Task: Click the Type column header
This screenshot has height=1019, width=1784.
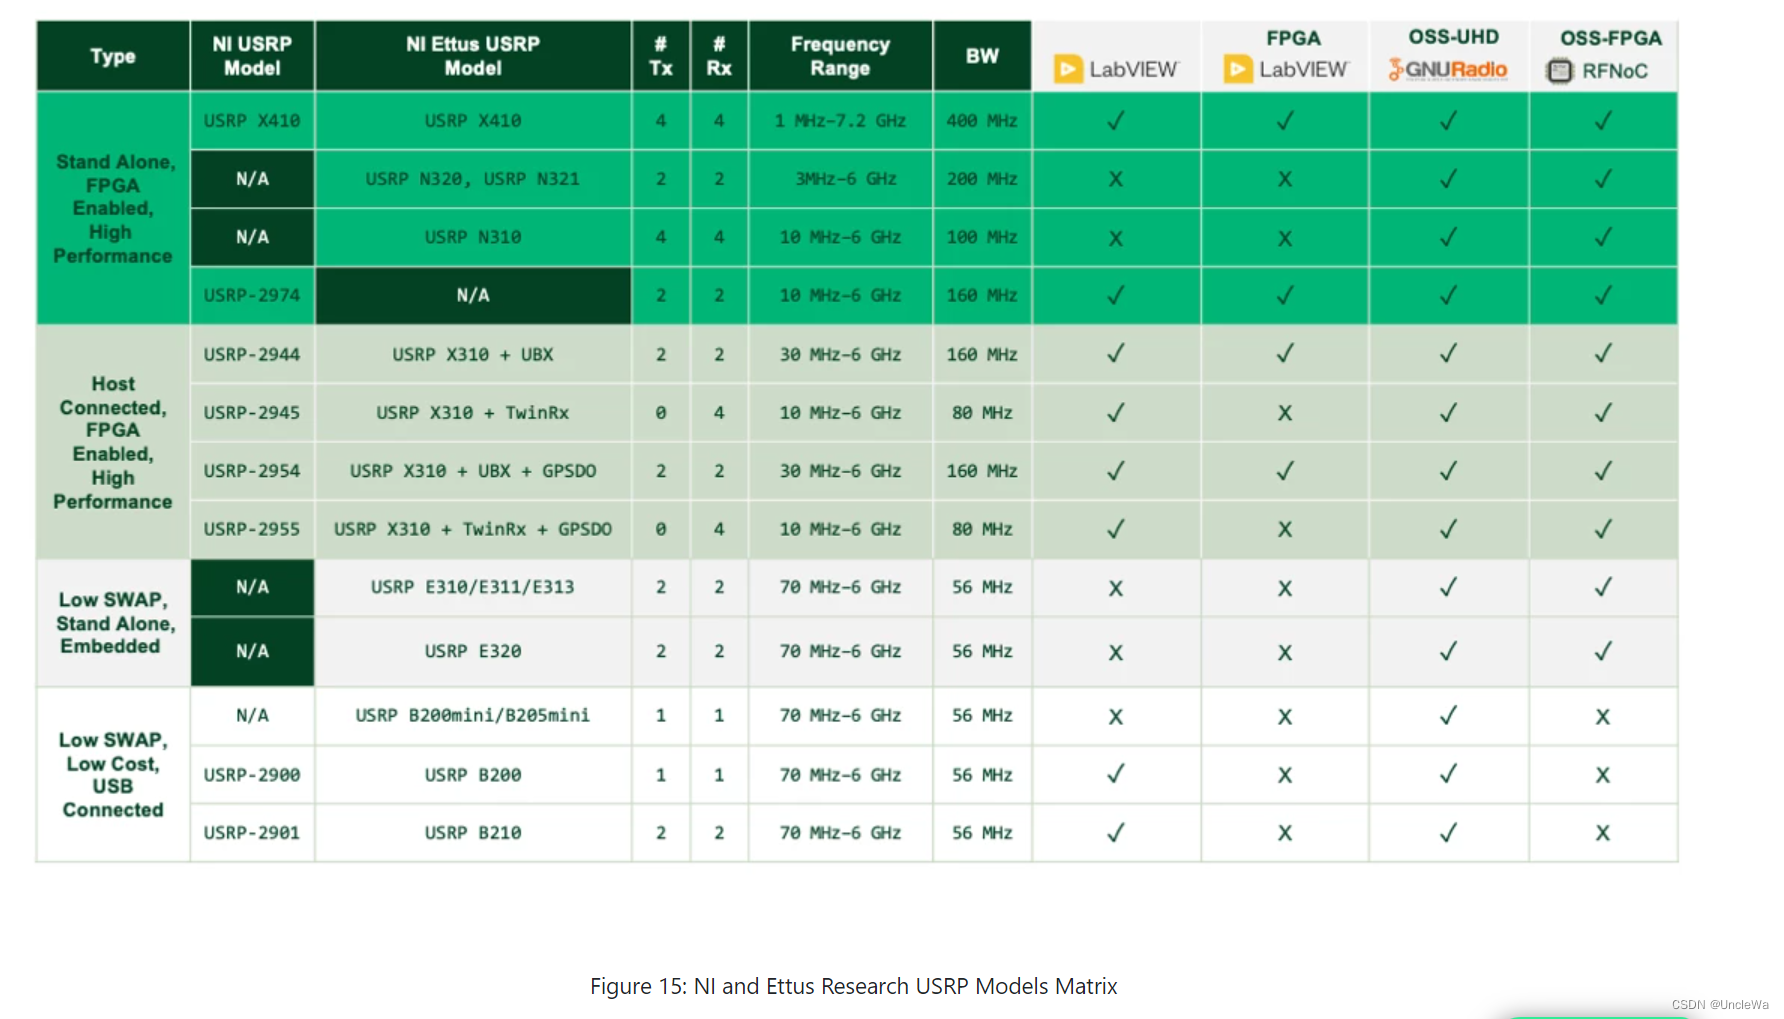Action: pos(111,55)
